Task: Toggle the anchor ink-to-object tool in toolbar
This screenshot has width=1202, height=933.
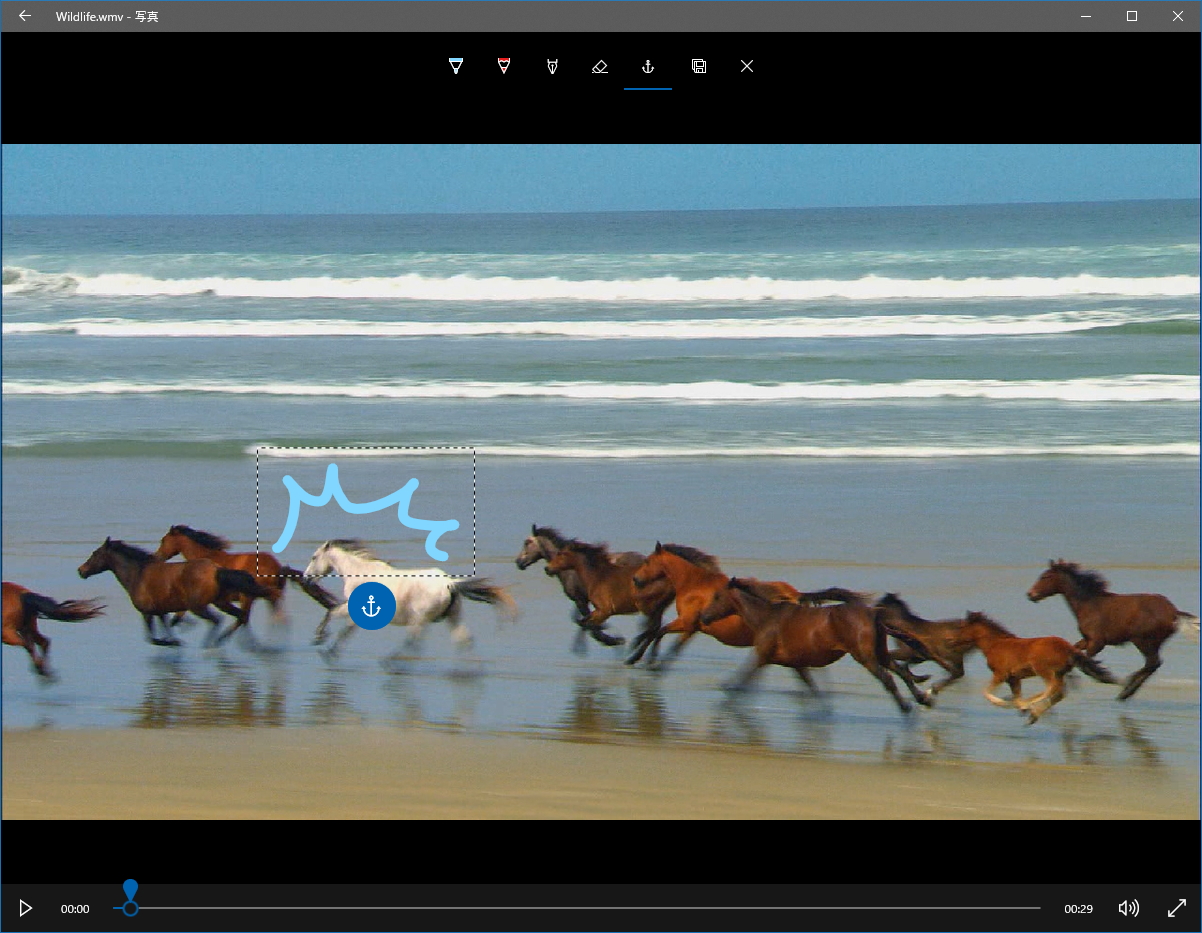Action: coord(648,66)
